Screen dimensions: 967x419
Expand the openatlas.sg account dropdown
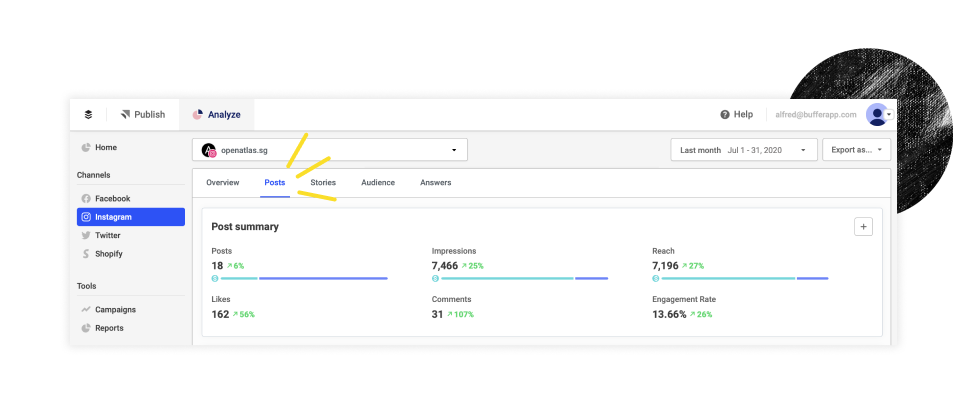point(329,150)
